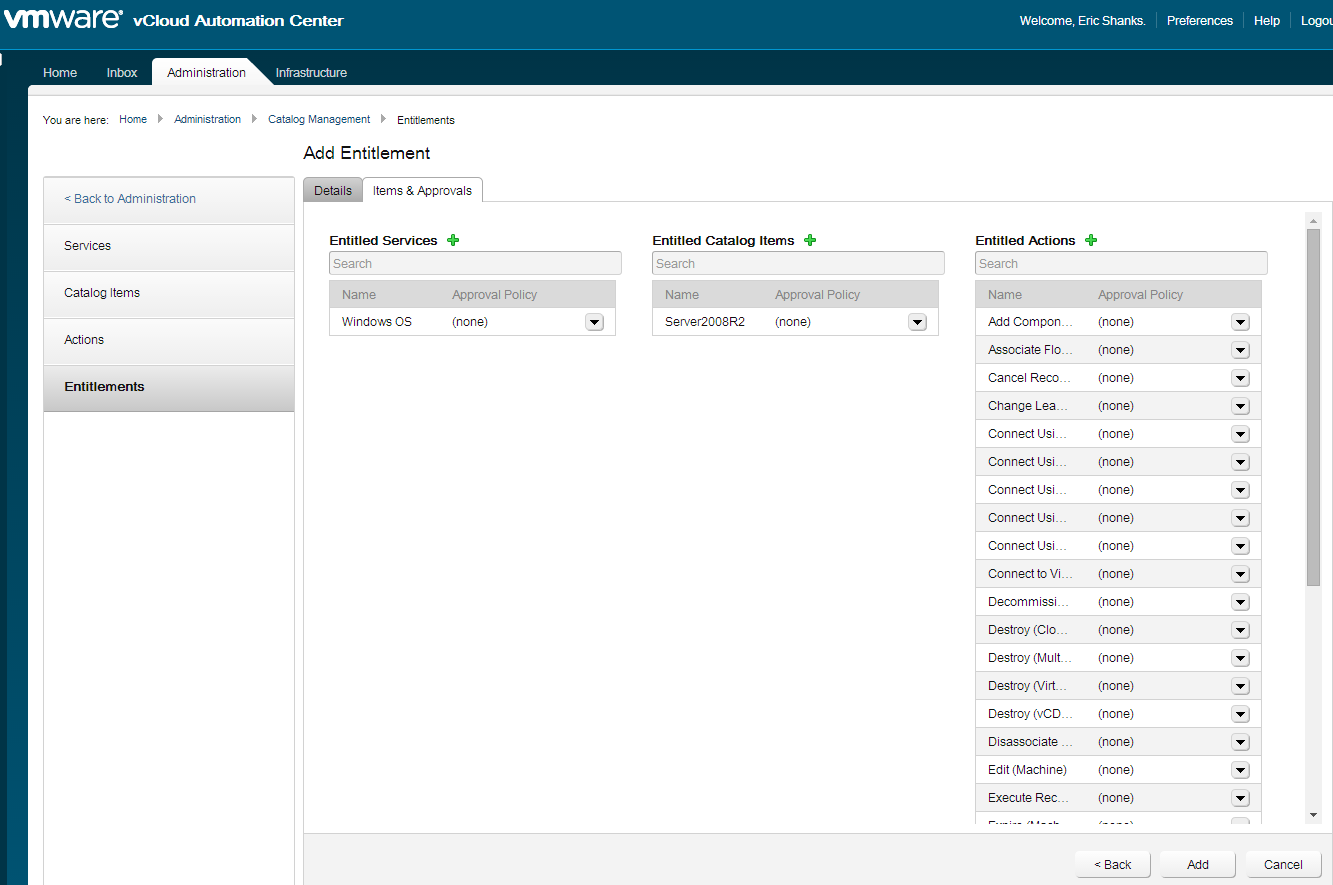Open the Infrastructure tab

[x=311, y=73]
